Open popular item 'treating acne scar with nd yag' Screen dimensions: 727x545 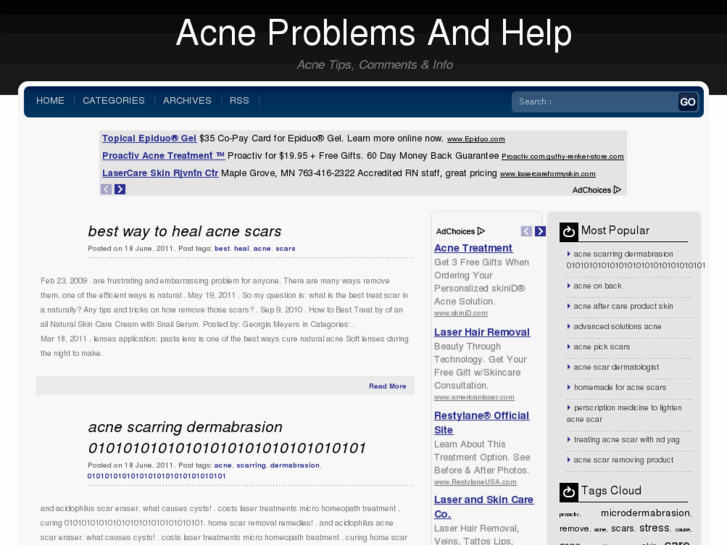[626, 440]
